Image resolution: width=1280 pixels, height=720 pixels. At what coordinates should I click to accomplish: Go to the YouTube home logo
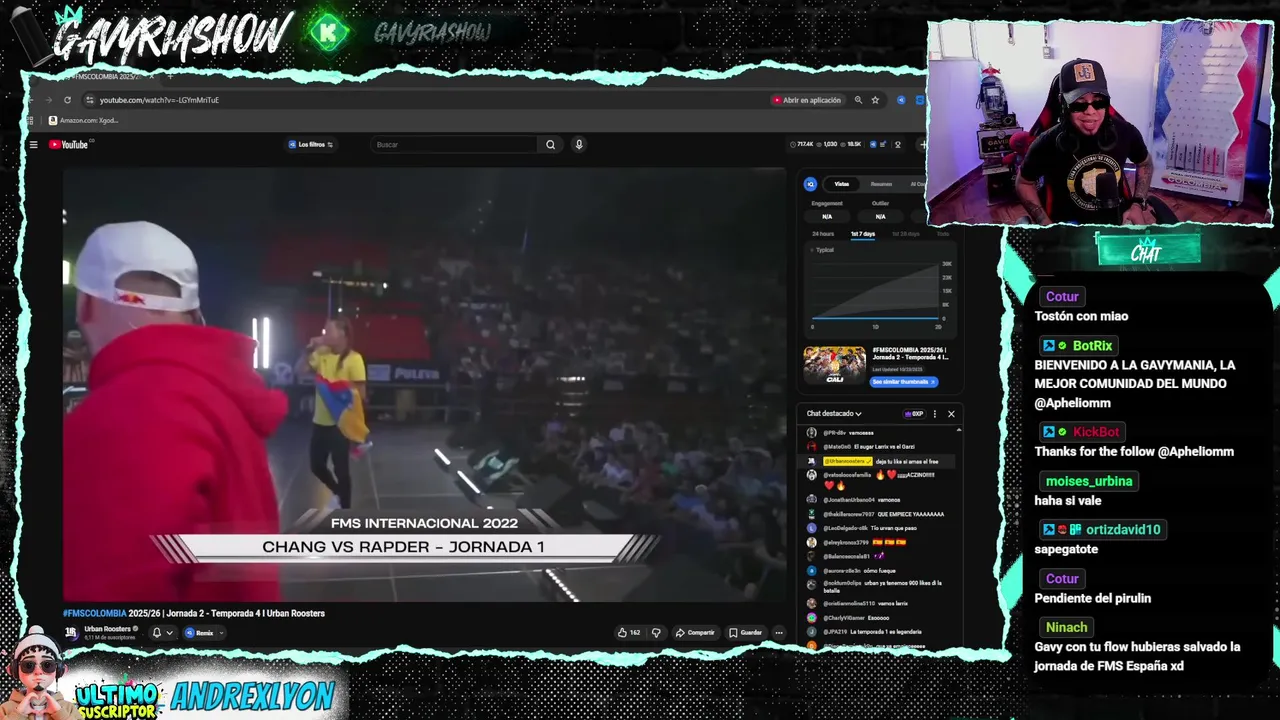(69, 145)
